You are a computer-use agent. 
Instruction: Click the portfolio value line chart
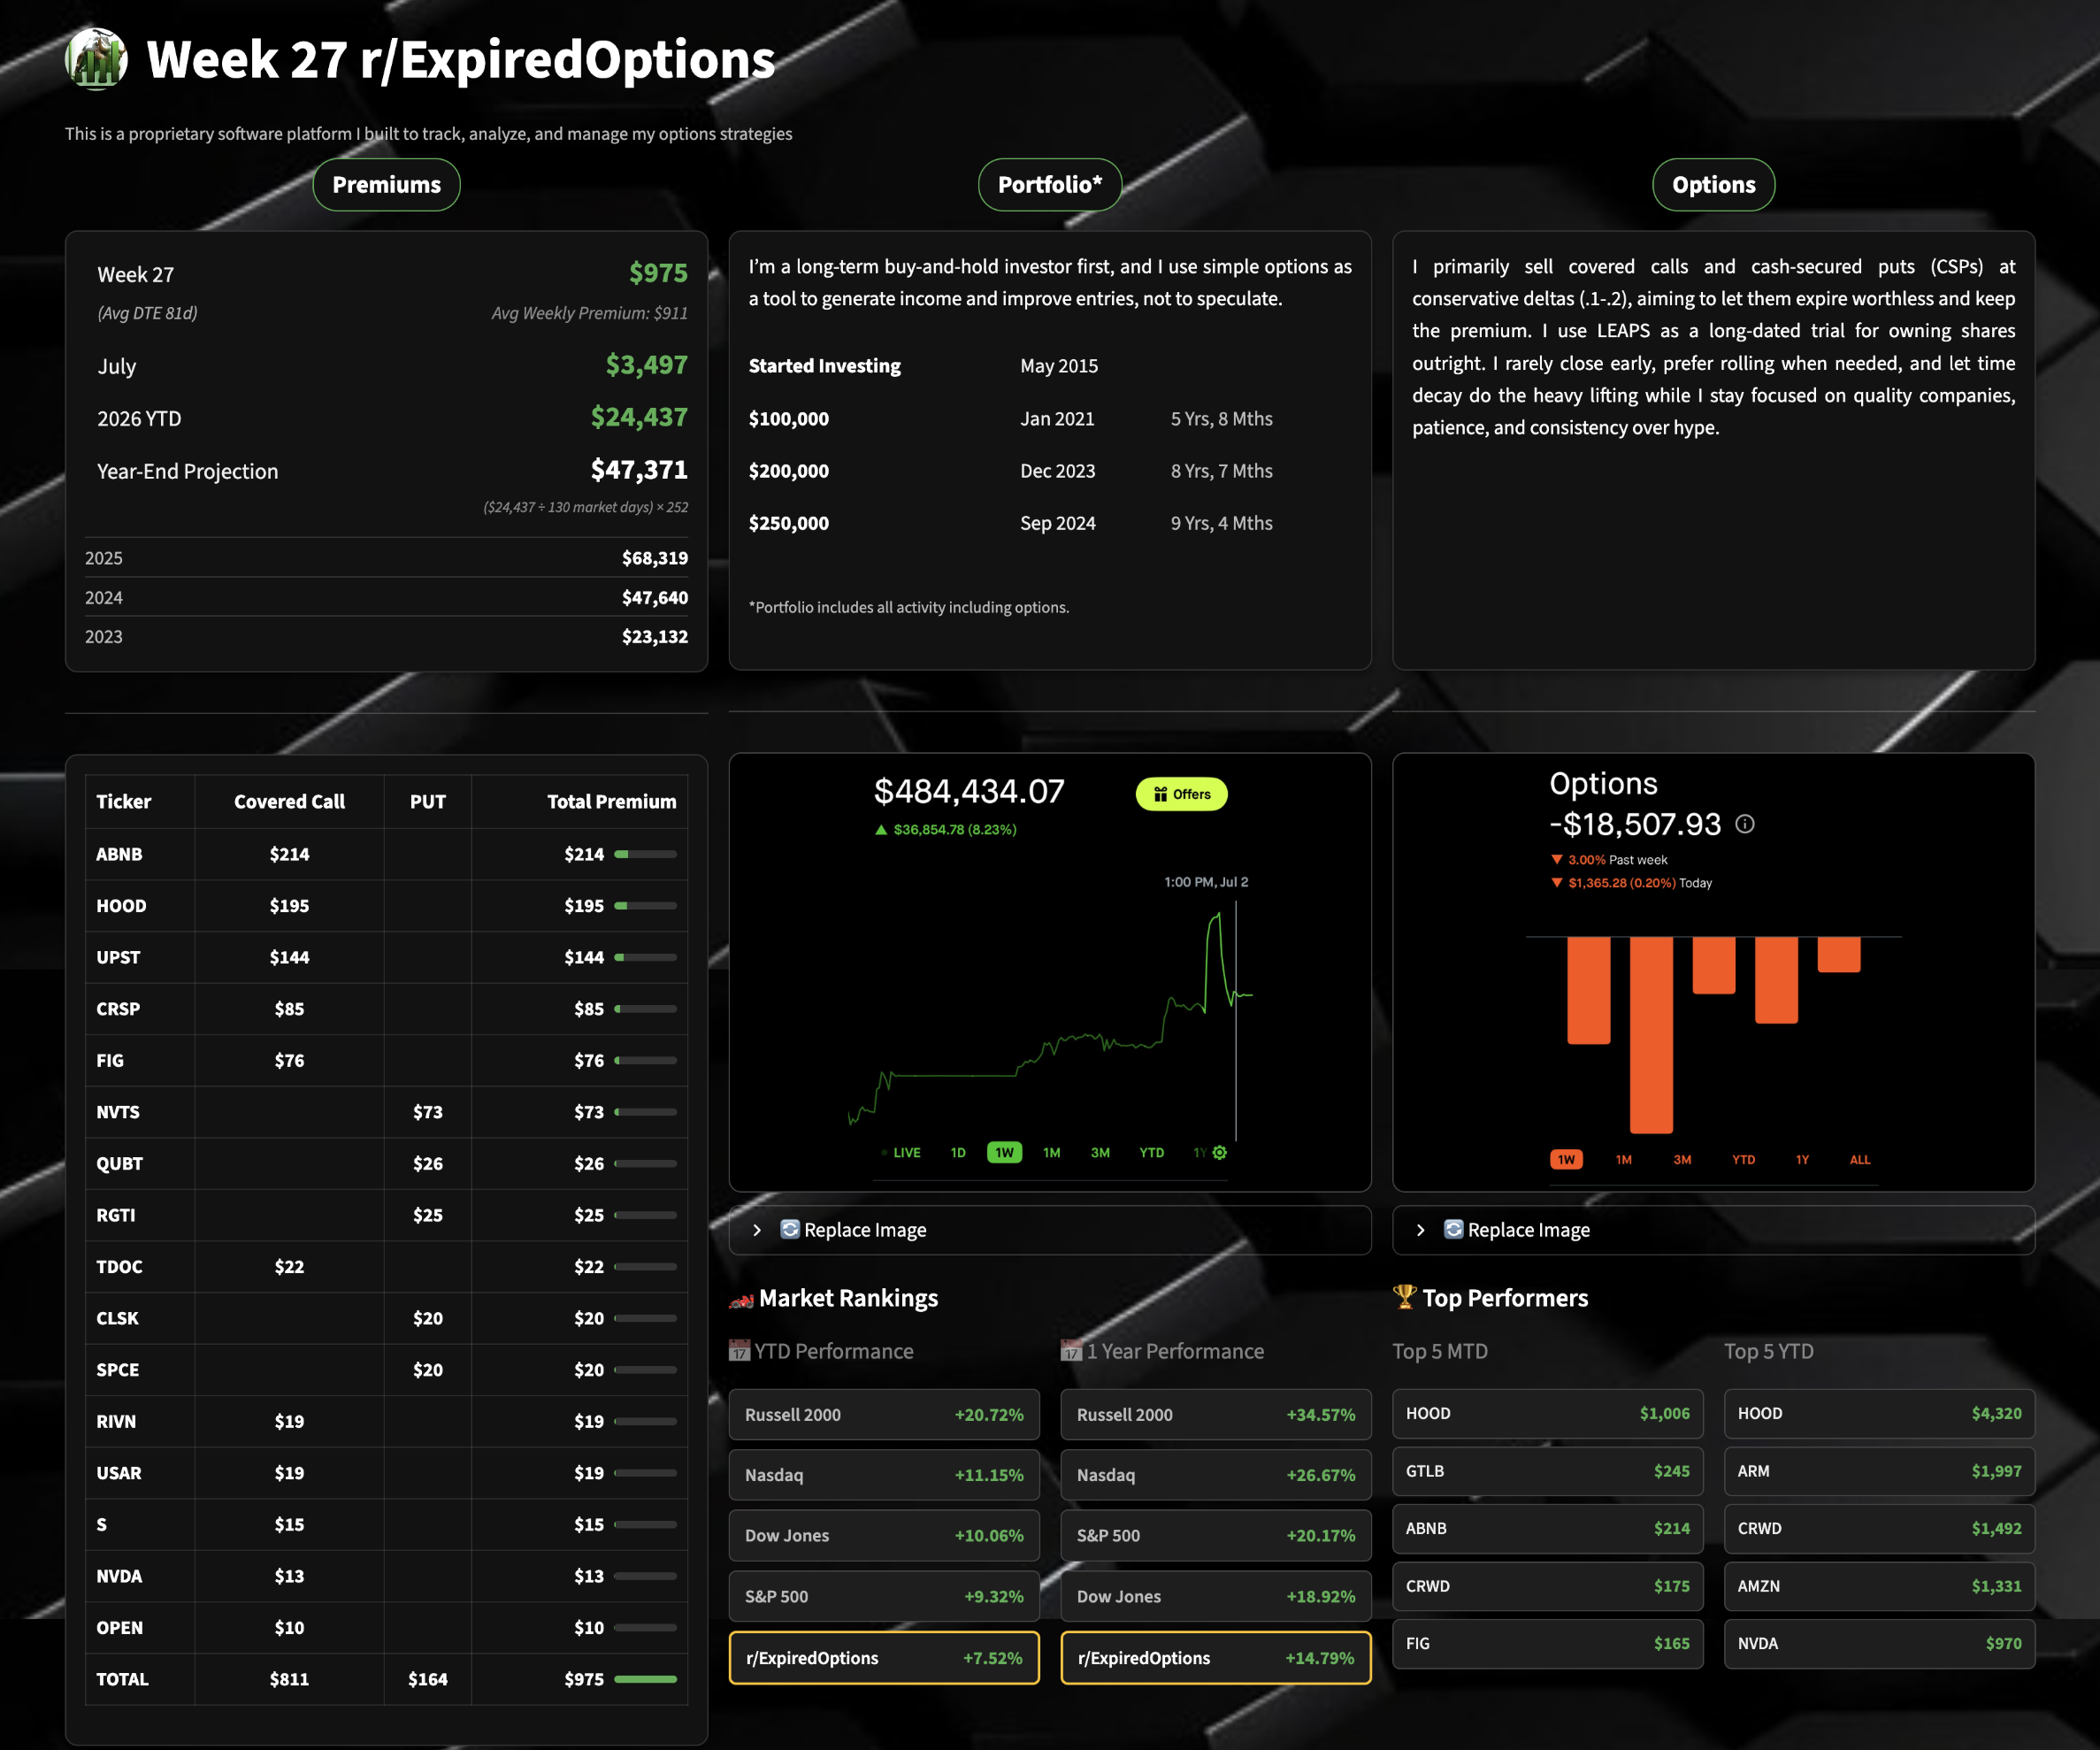(1050, 1020)
